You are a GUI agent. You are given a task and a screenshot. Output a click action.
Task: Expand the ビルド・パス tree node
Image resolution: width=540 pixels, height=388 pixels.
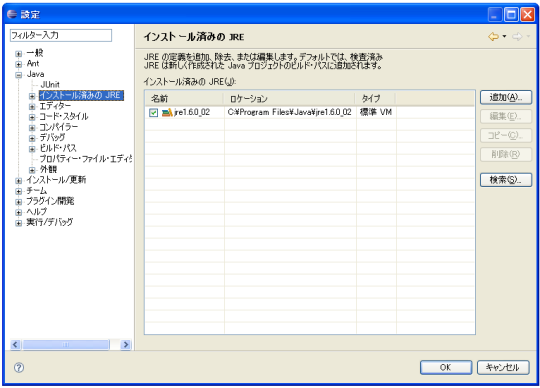[32, 149]
